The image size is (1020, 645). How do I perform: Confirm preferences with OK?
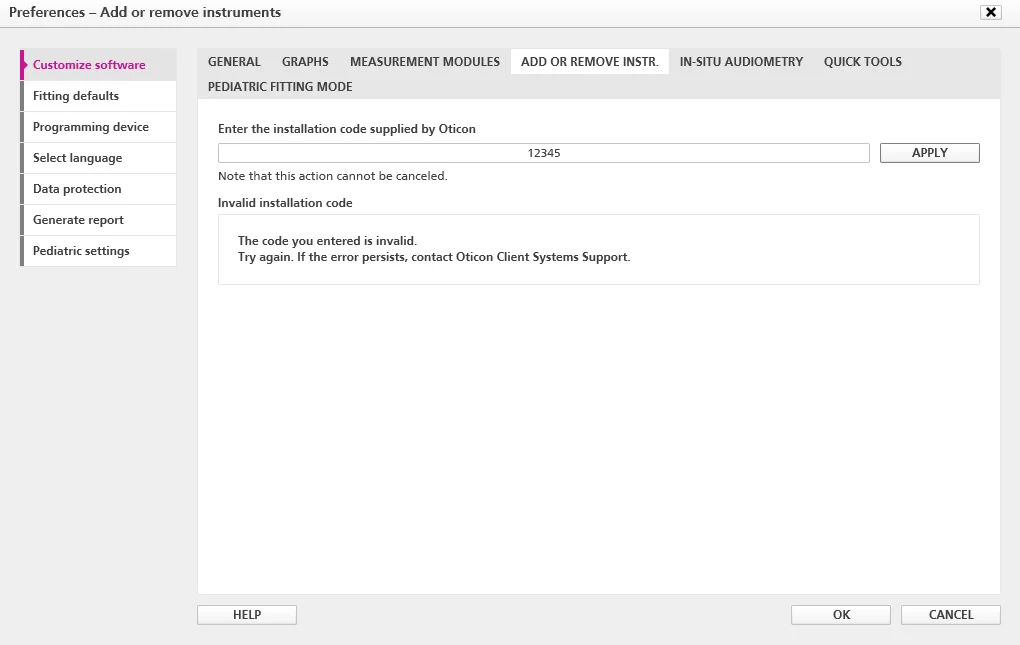tap(841, 615)
